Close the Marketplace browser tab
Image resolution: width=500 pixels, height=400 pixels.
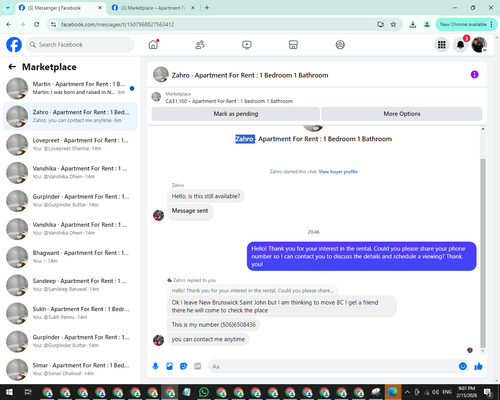[x=193, y=8]
